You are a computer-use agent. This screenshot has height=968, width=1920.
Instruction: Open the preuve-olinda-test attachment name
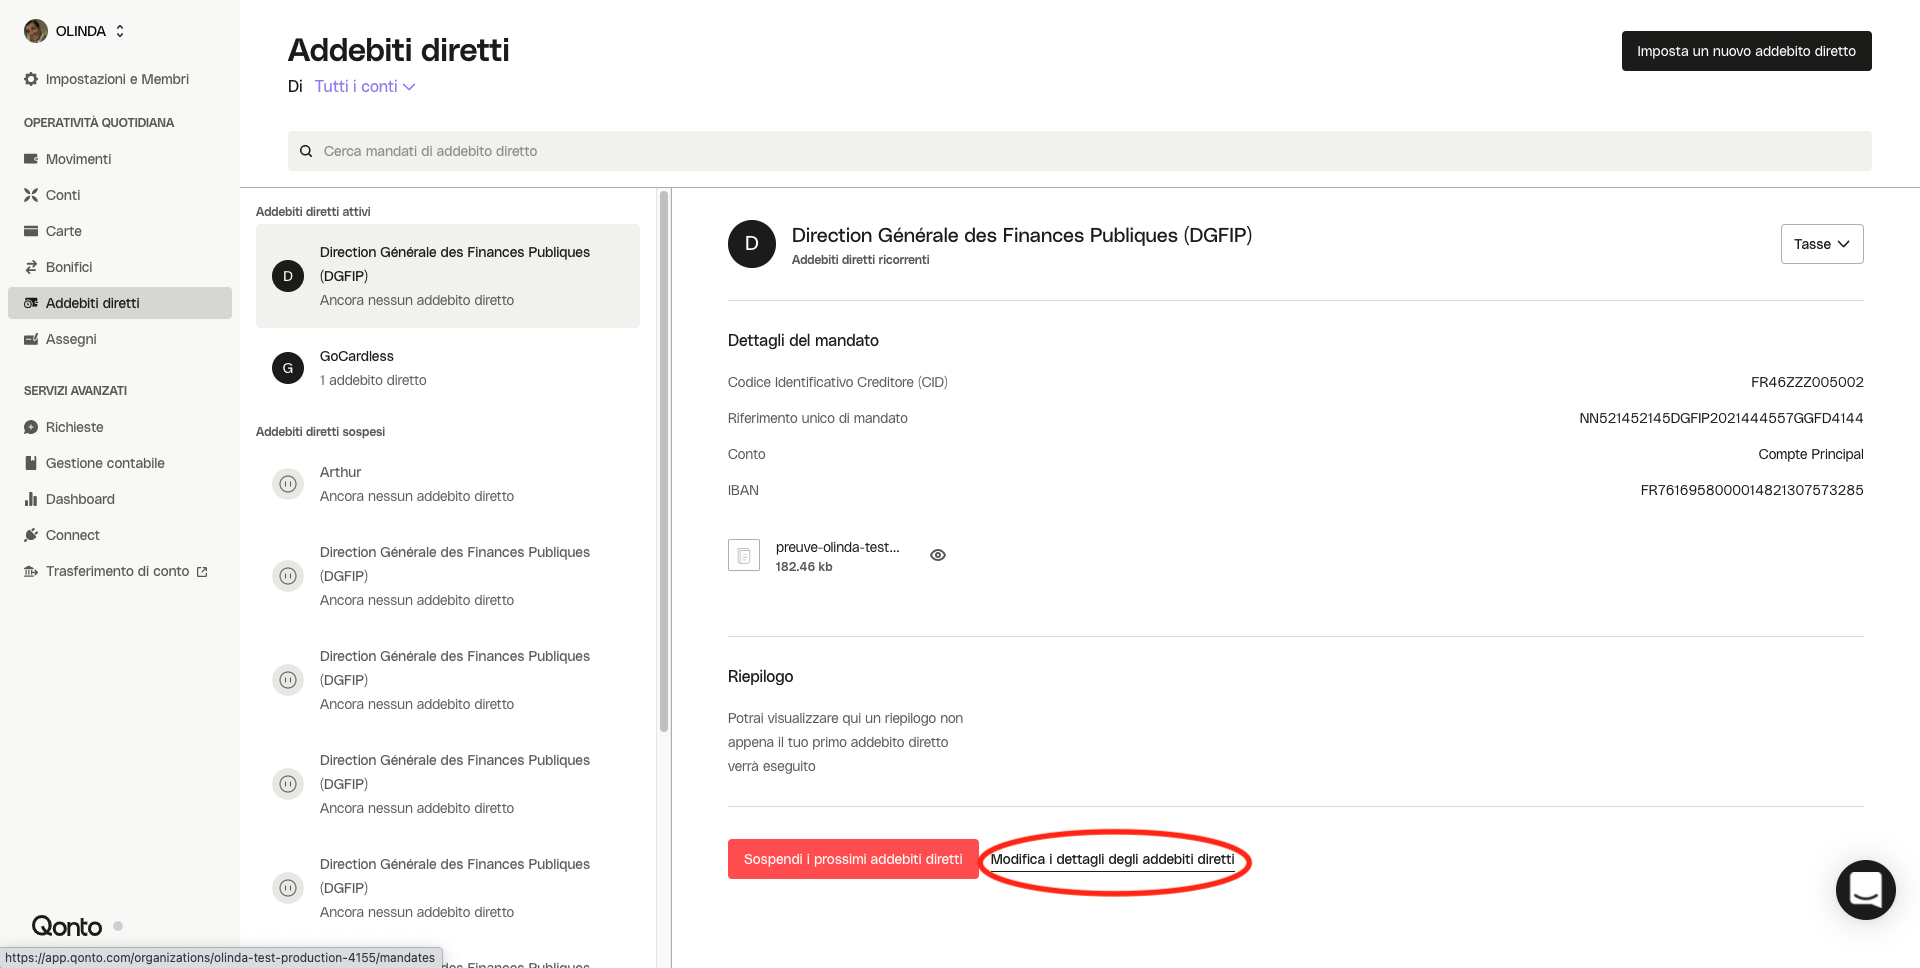tap(838, 547)
